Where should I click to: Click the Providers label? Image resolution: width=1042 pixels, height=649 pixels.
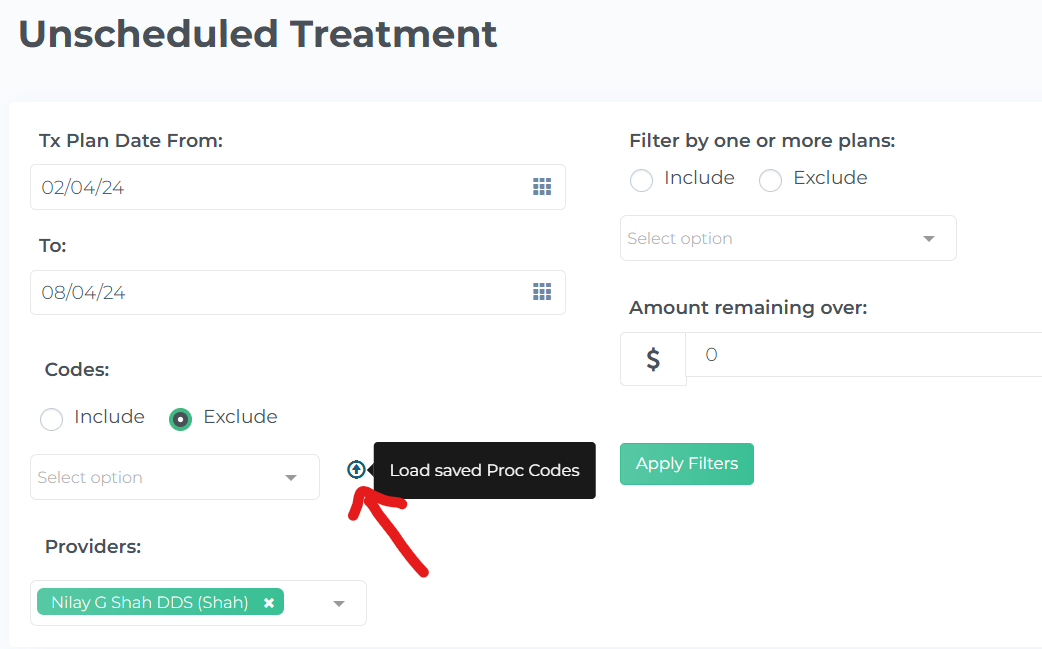coord(93,547)
